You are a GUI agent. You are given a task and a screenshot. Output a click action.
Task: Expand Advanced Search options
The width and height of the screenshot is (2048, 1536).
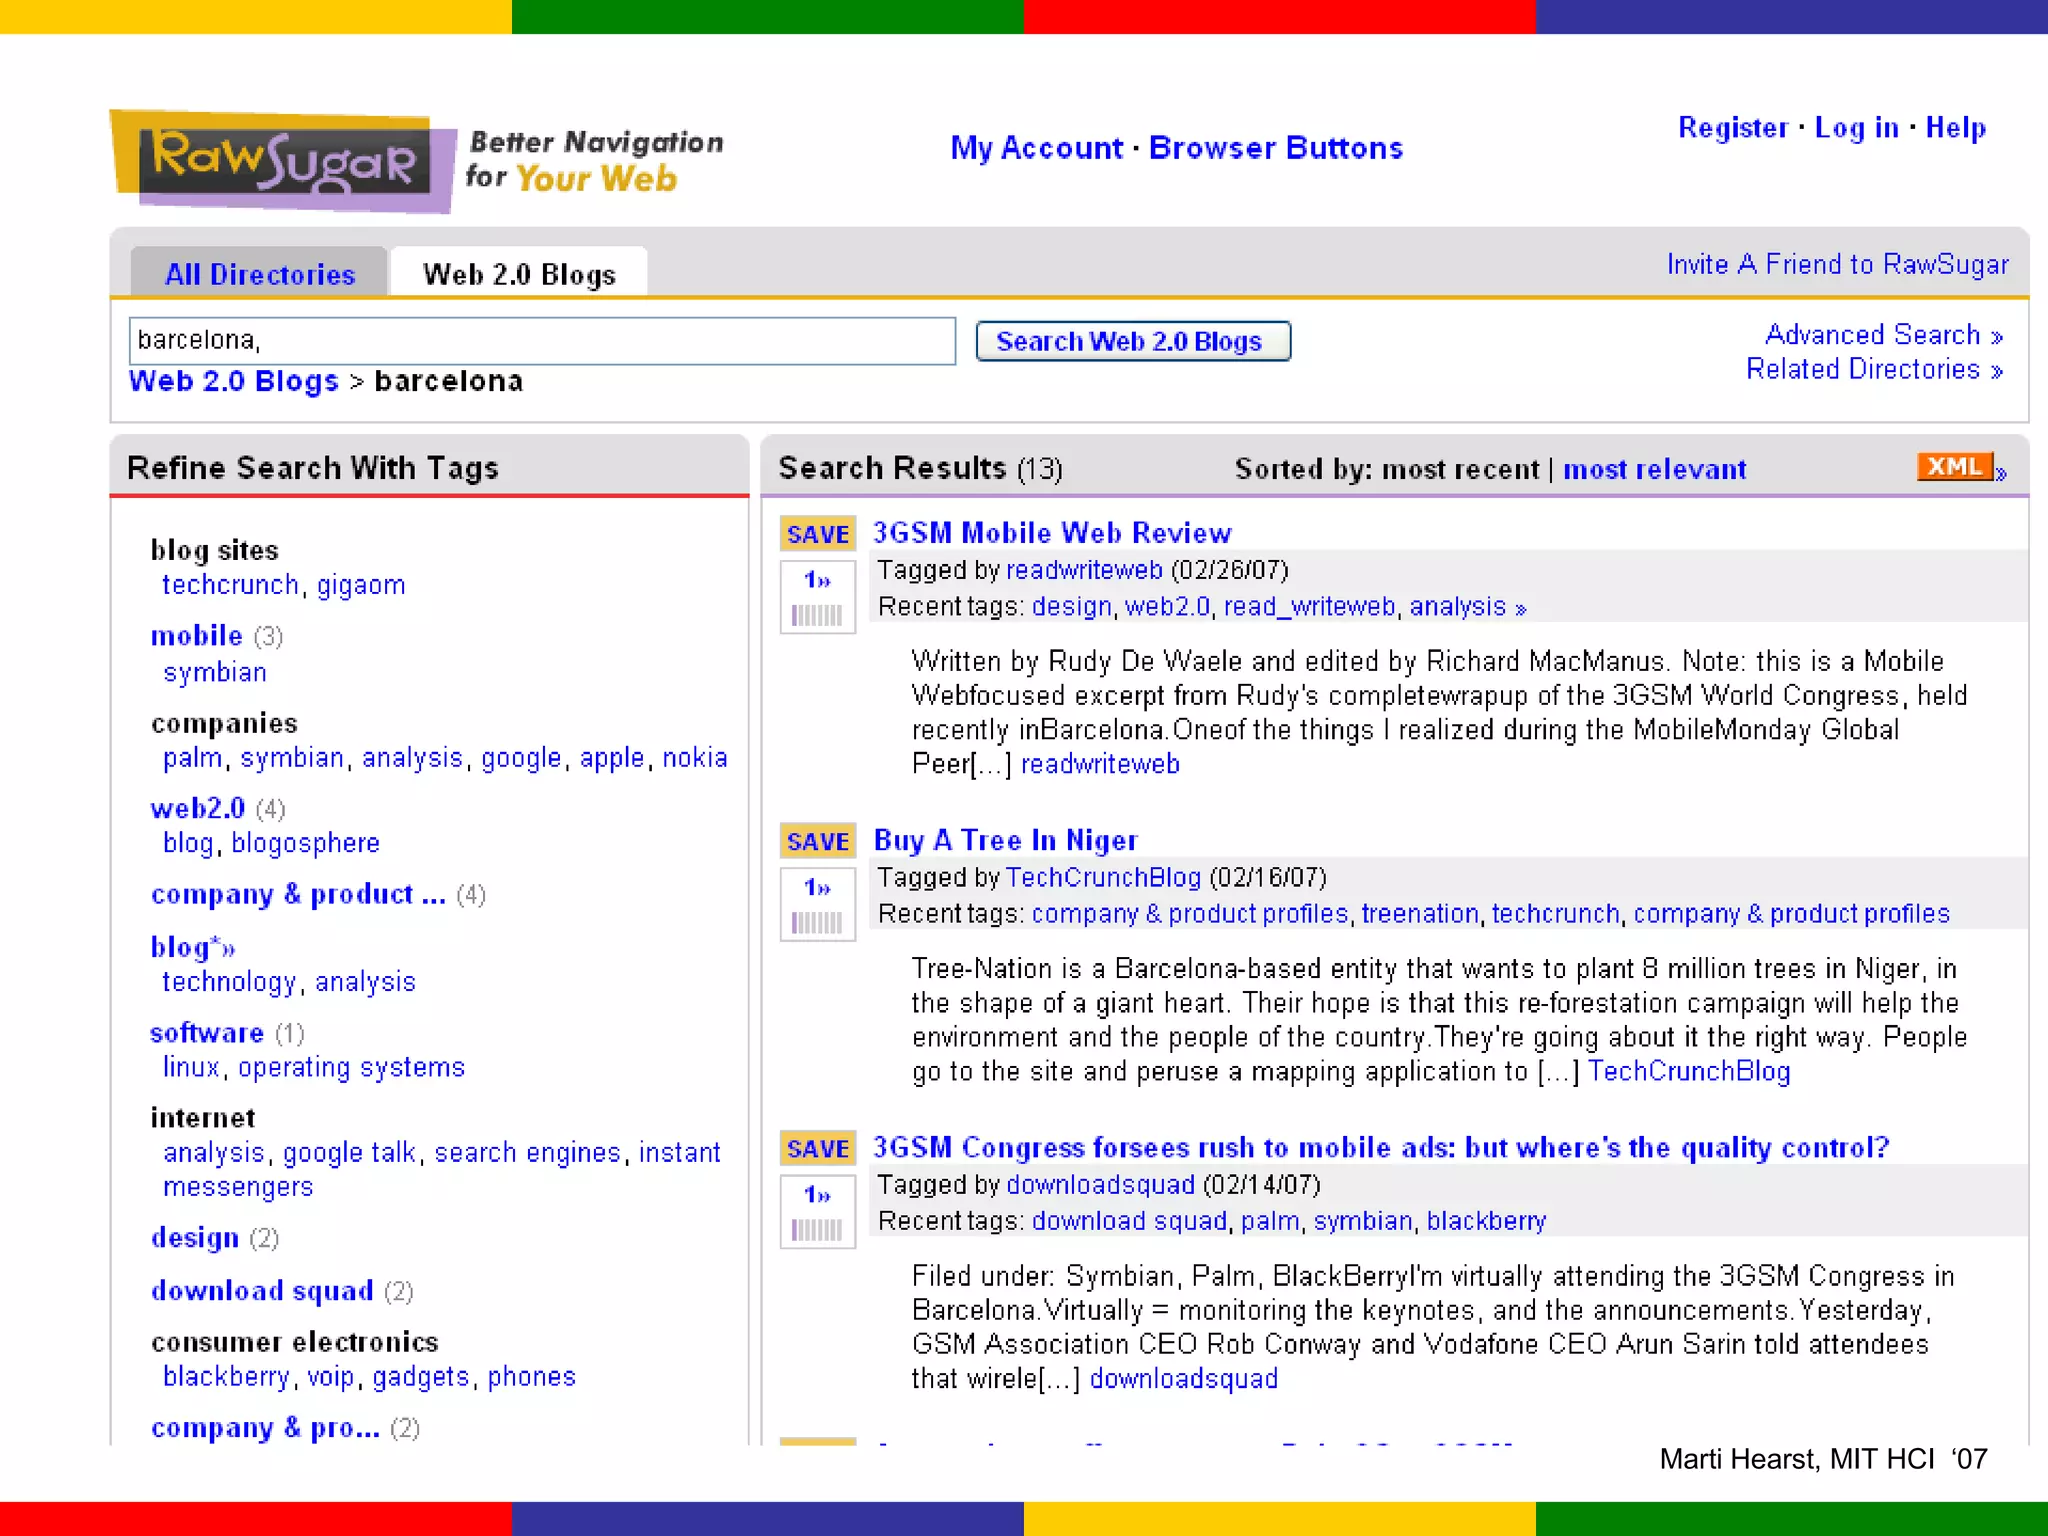pyautogui.click(x=1883, y=335)
